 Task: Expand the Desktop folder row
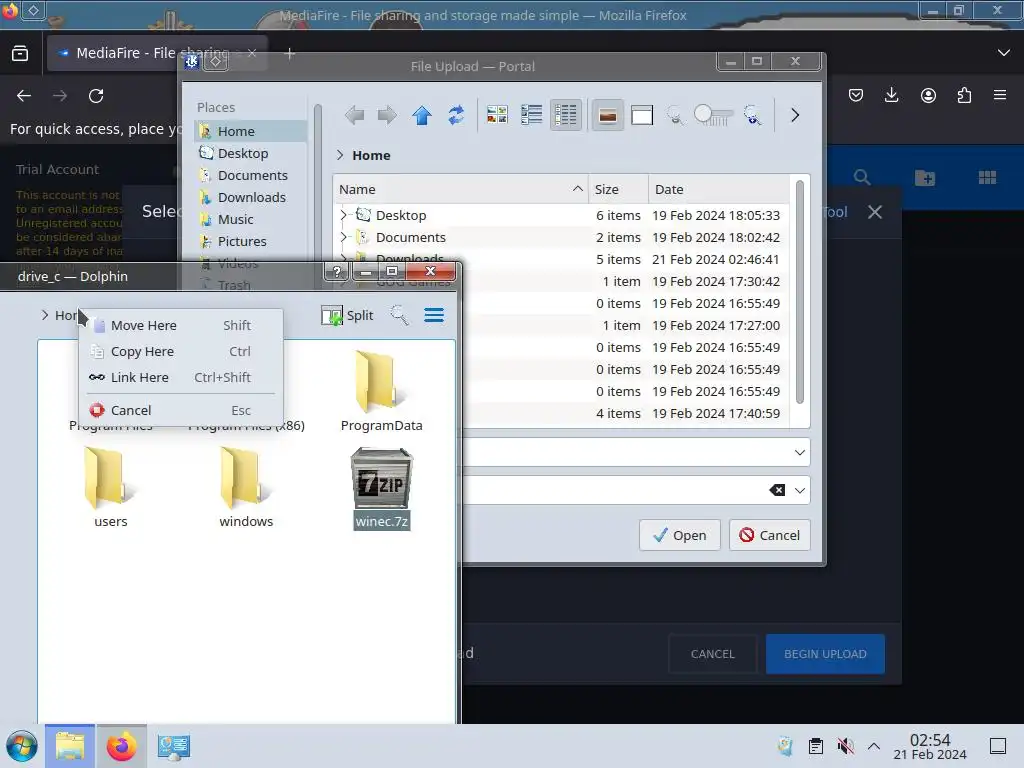click(x=344, y=215)
